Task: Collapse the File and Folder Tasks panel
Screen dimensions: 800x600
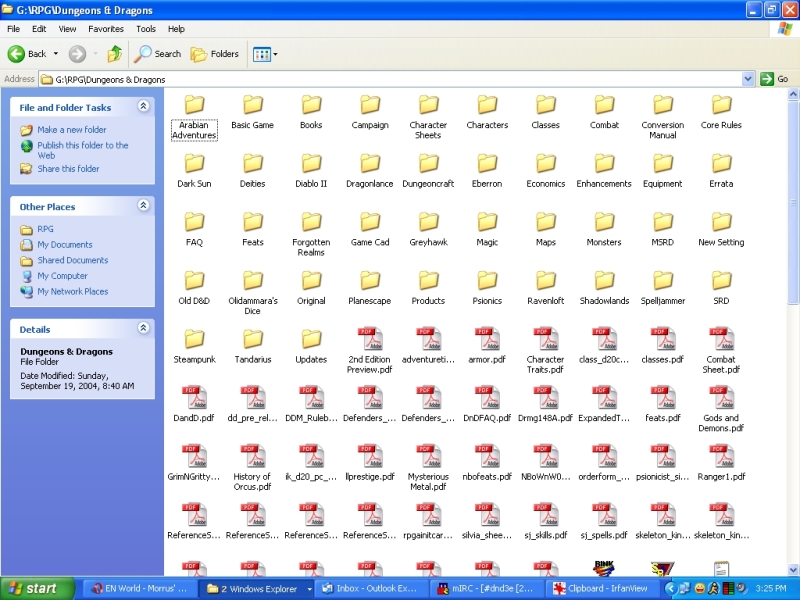Action: tap(143, 106)
